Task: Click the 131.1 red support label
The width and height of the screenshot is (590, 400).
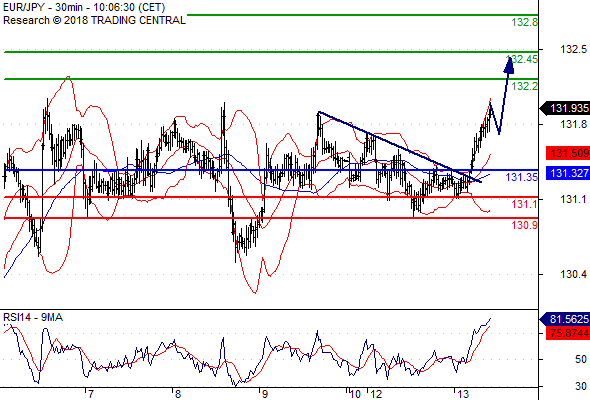Action: pos(525,204)
